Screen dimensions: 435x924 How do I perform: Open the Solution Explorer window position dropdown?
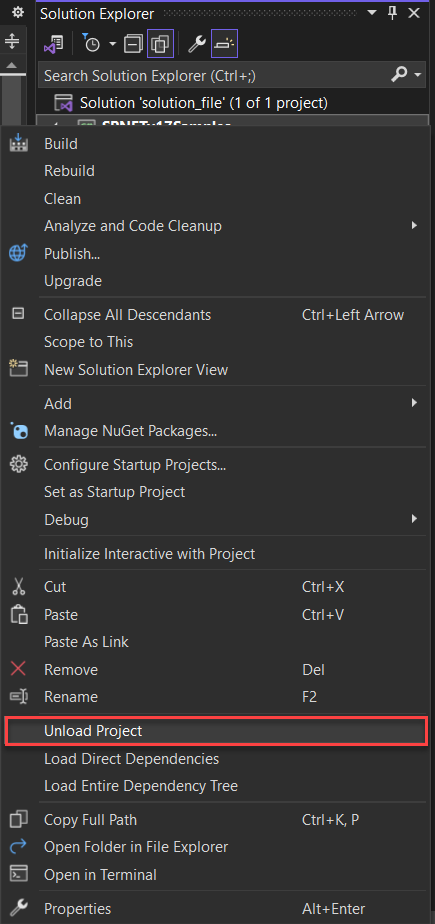pos(372,13)
